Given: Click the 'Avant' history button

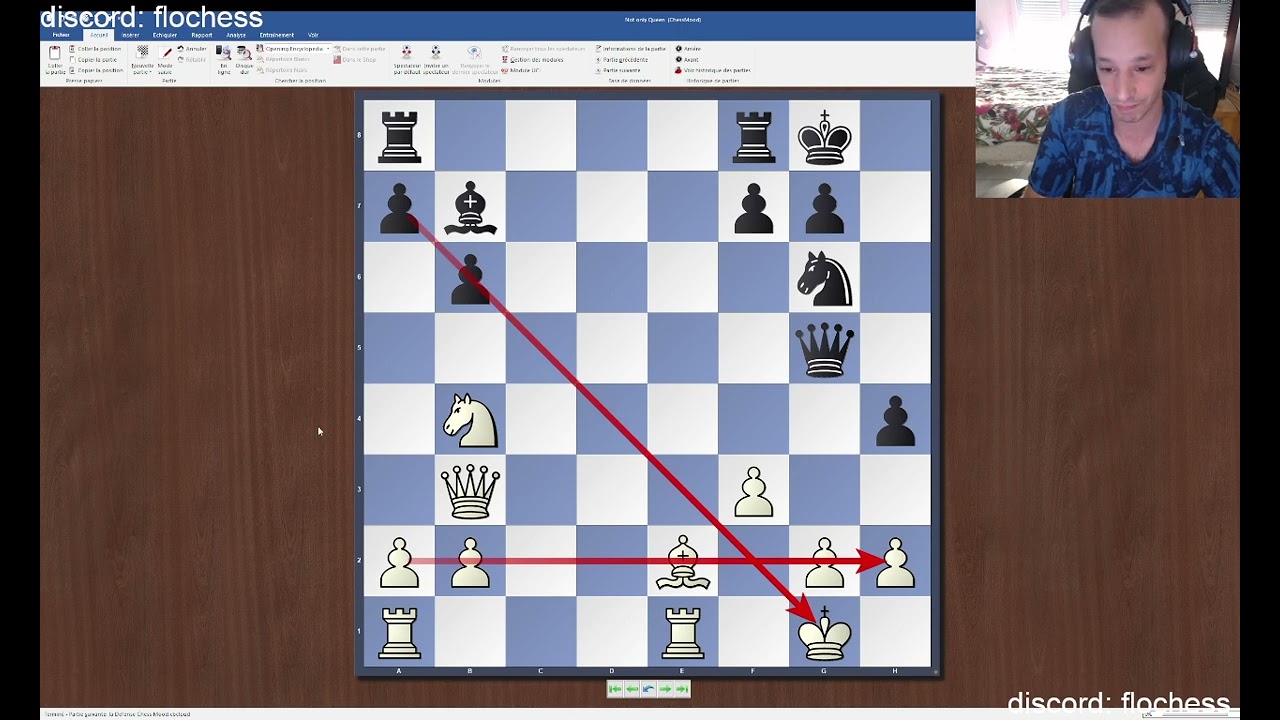Looking at the screenshot, I should coord(688,60).
